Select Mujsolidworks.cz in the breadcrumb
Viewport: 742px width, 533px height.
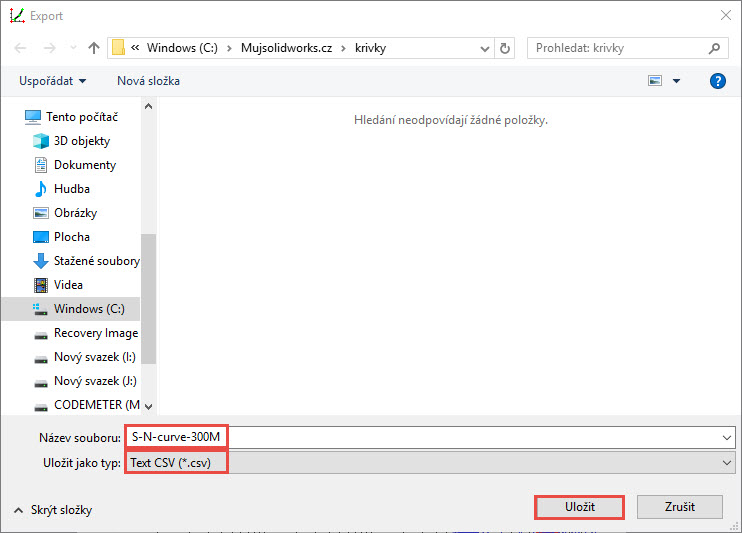click(x=286, y=48)
